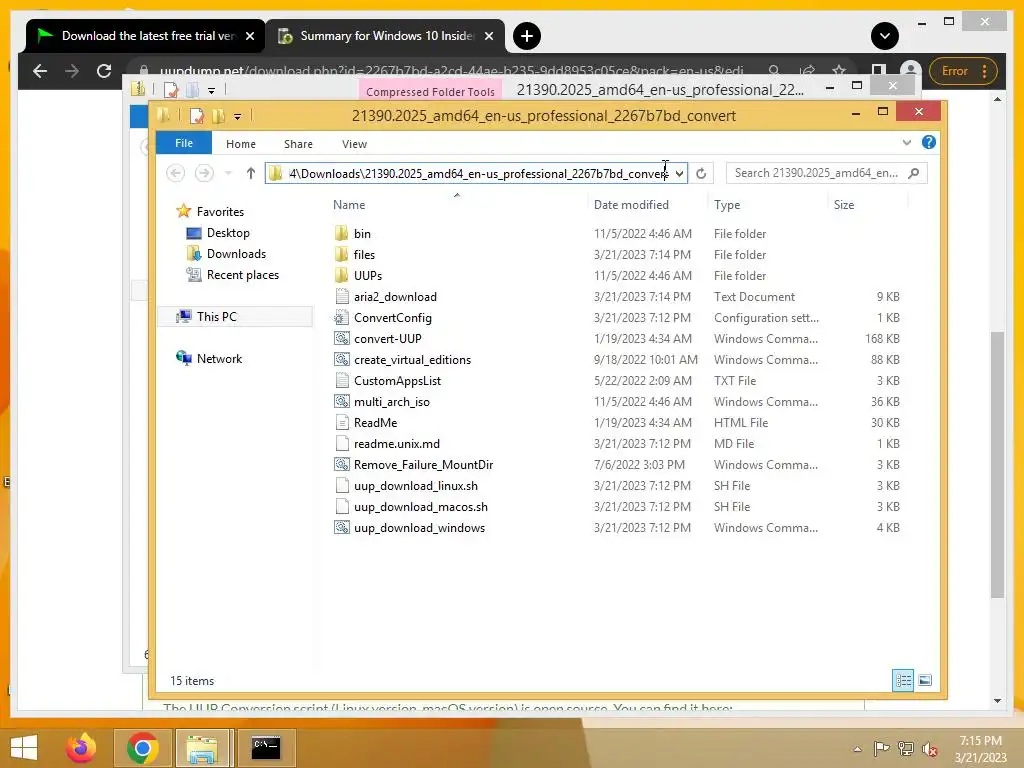Select Remove_Failure_MountDir script icon

click(x=342, y=464)
